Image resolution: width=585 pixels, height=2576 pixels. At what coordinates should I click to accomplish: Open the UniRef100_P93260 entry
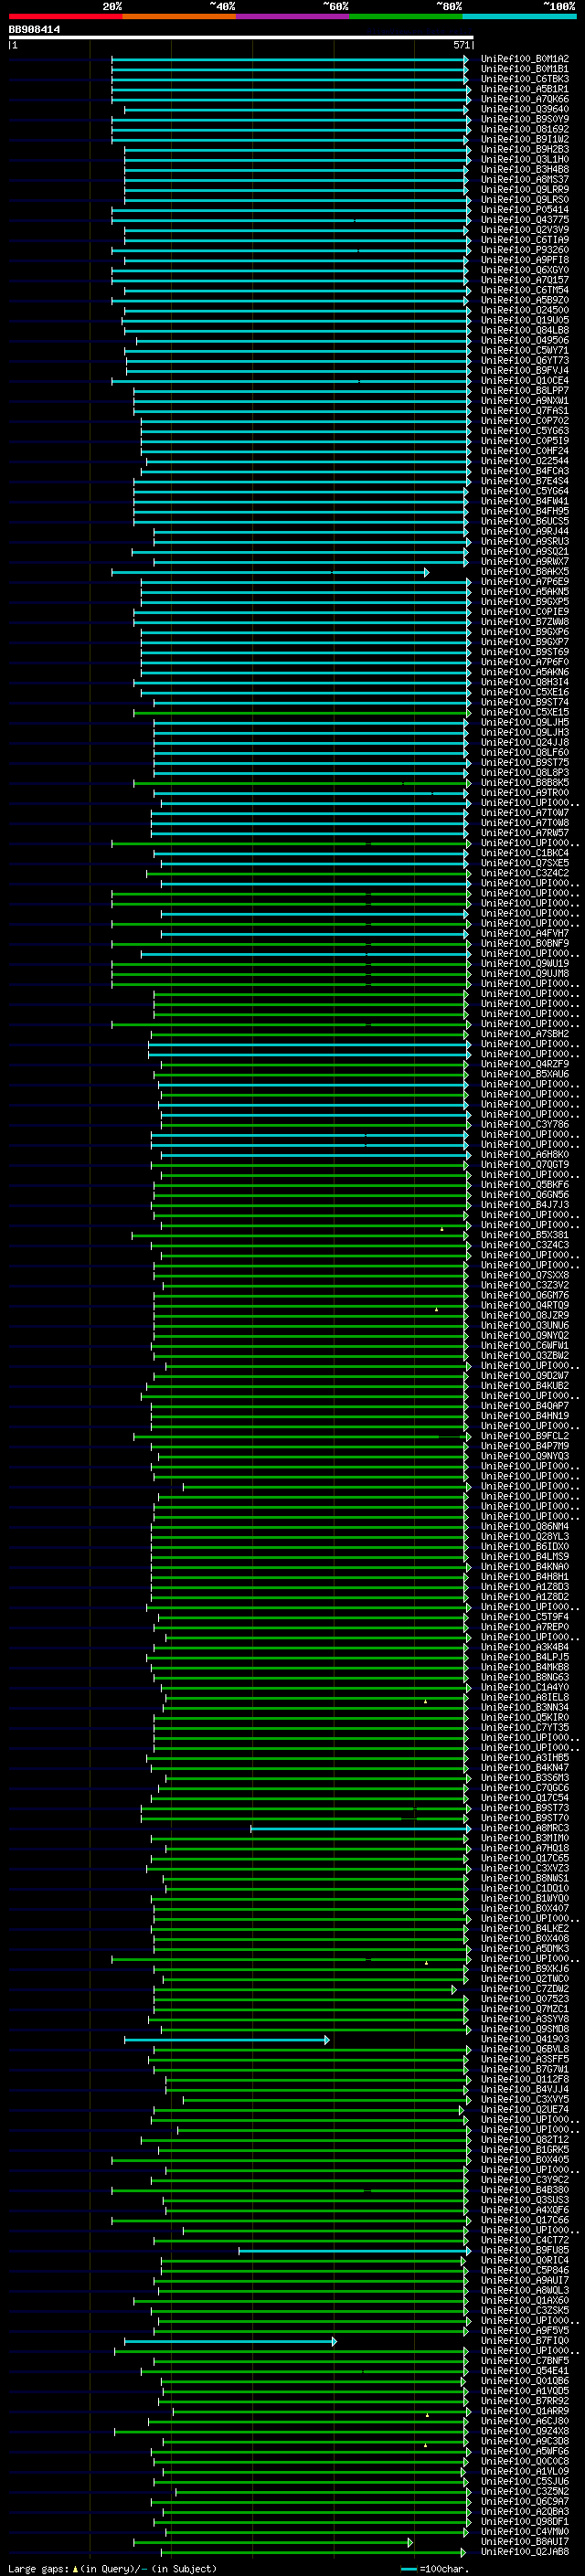tap(525, 250)
